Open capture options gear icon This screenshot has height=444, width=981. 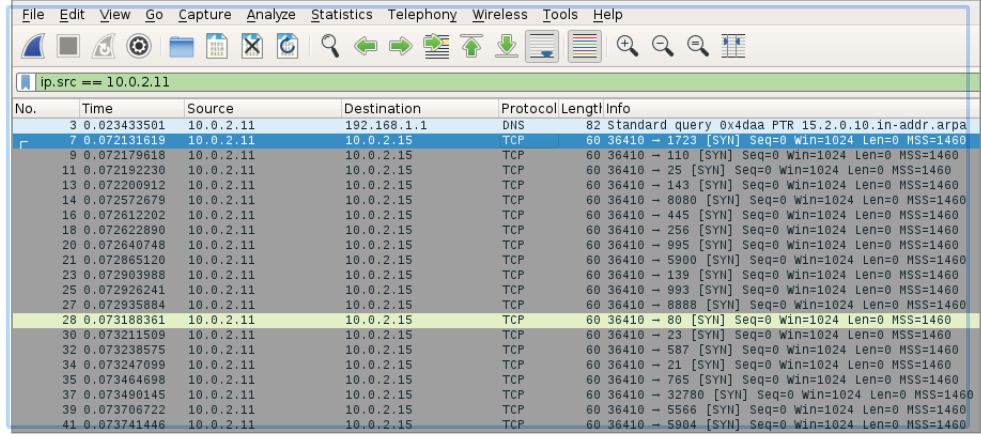138,46
